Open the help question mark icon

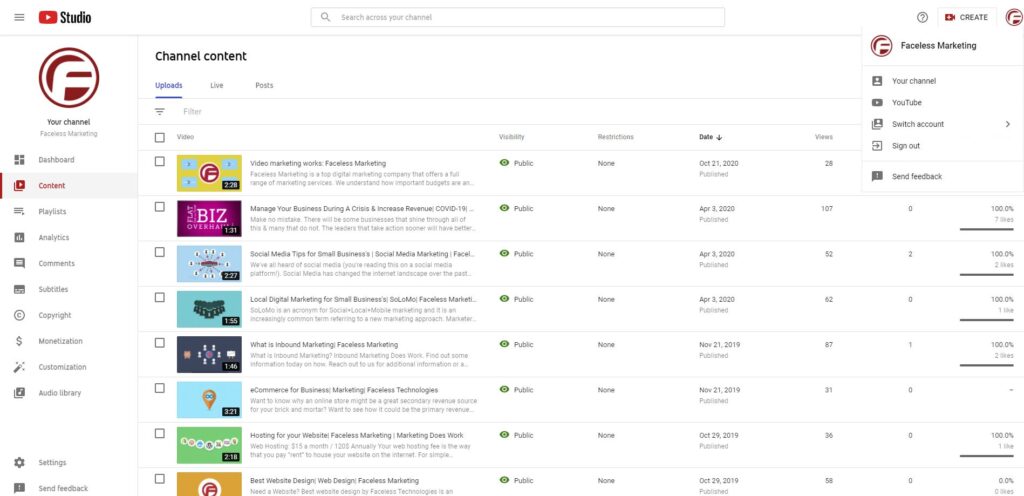point(922,18)
